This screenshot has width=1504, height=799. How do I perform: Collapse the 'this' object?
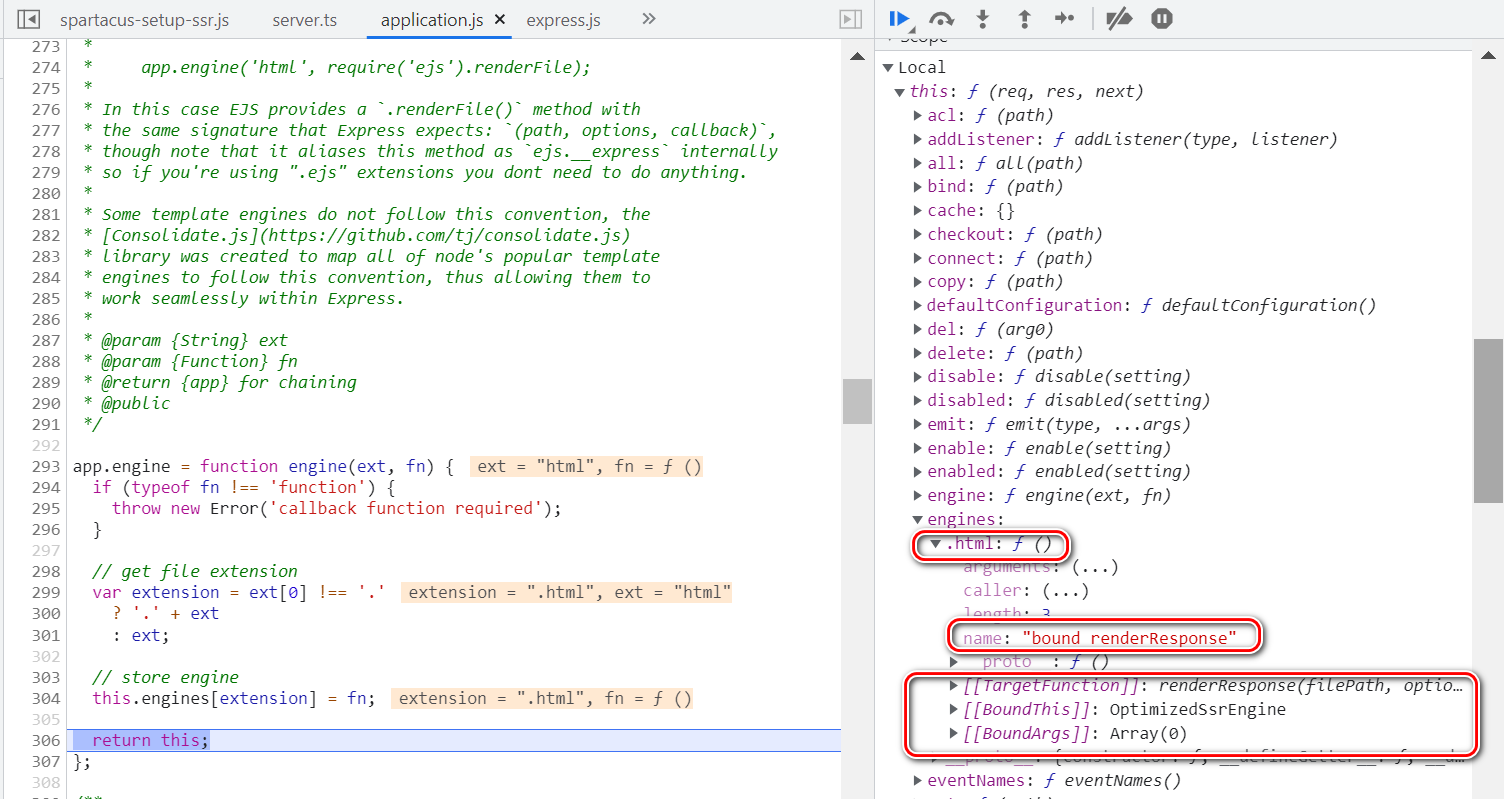(x=899, y=91)
